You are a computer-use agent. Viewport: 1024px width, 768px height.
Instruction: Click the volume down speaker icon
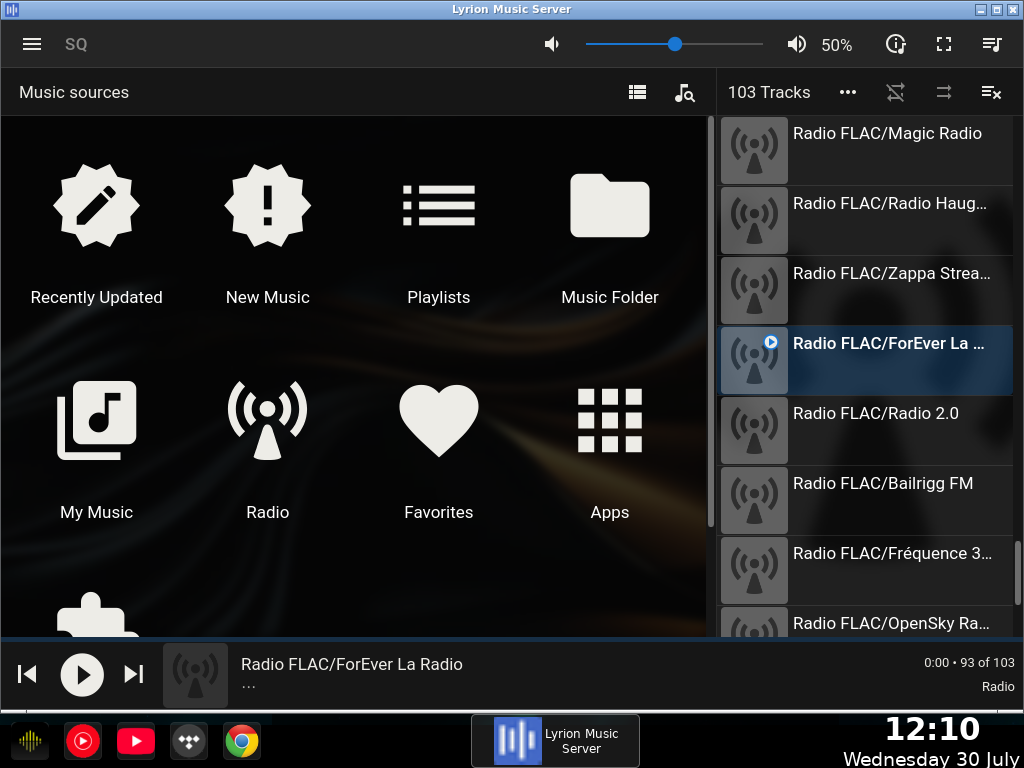click(x=552, y=44)
